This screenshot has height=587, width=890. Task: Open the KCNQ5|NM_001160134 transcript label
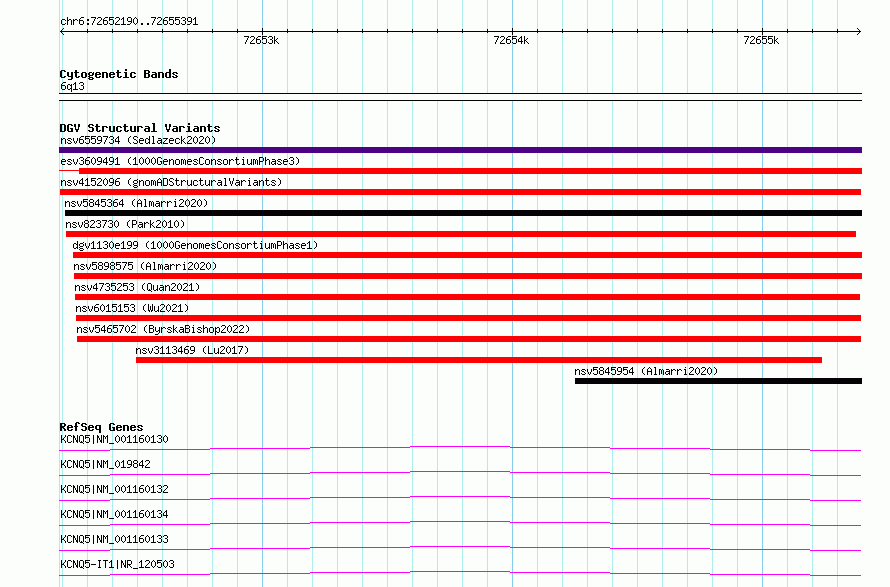tap(114, 514)
